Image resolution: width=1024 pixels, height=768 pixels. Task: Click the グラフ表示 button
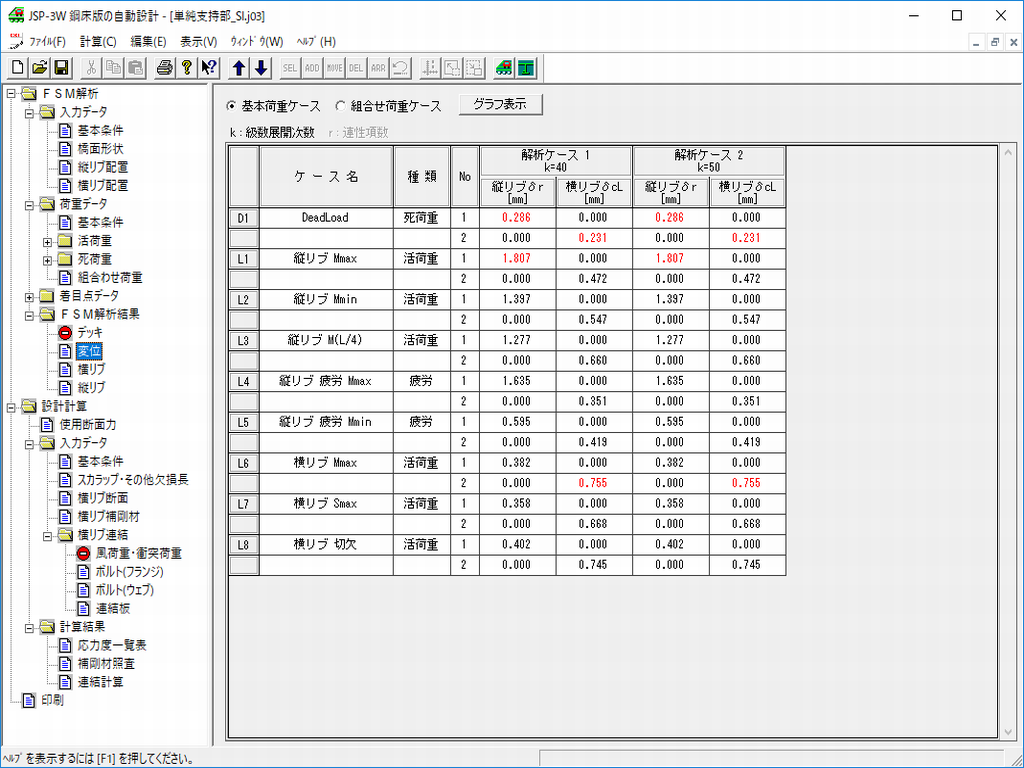[x=500, y=104]
